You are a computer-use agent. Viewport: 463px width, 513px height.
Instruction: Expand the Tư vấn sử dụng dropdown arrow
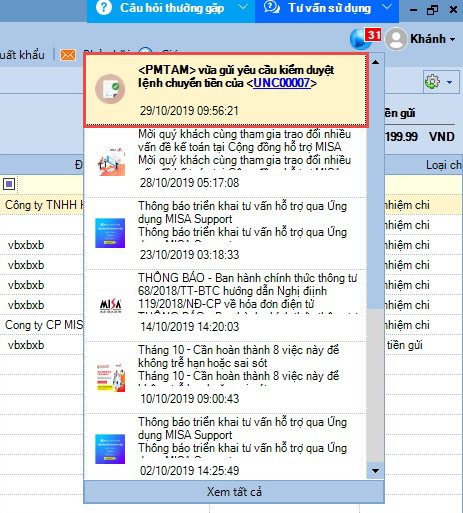387,7
